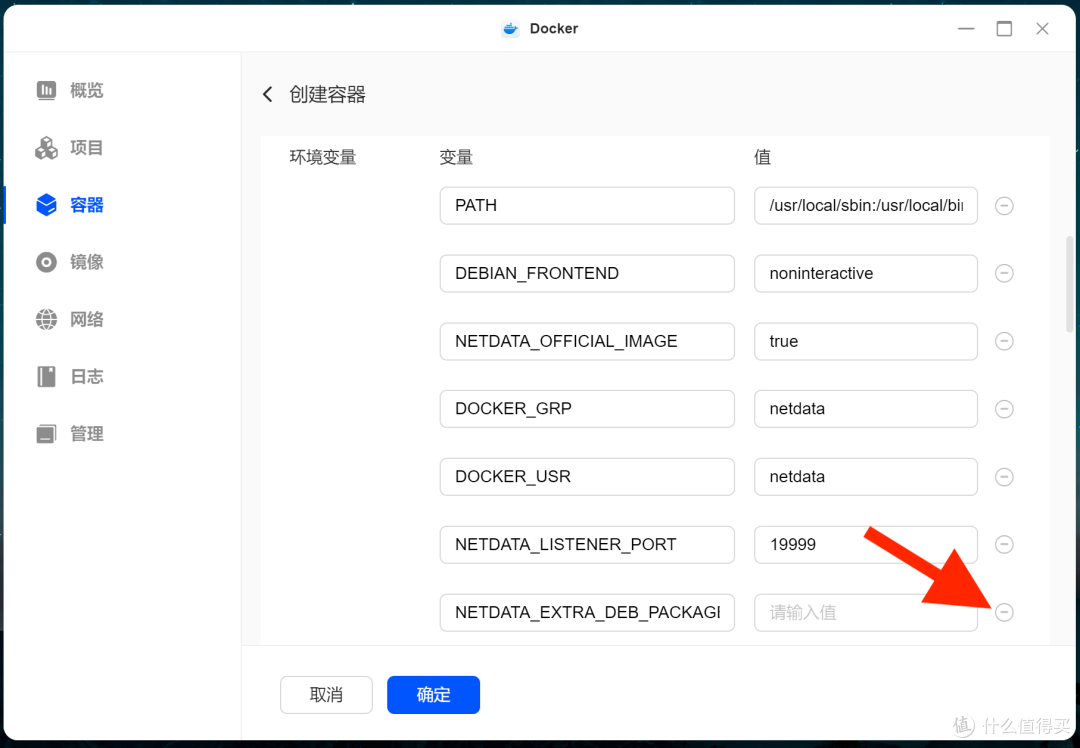Maximize the Docker window
Viewport: 1080px width, 748px height.
pos(1004,28)
